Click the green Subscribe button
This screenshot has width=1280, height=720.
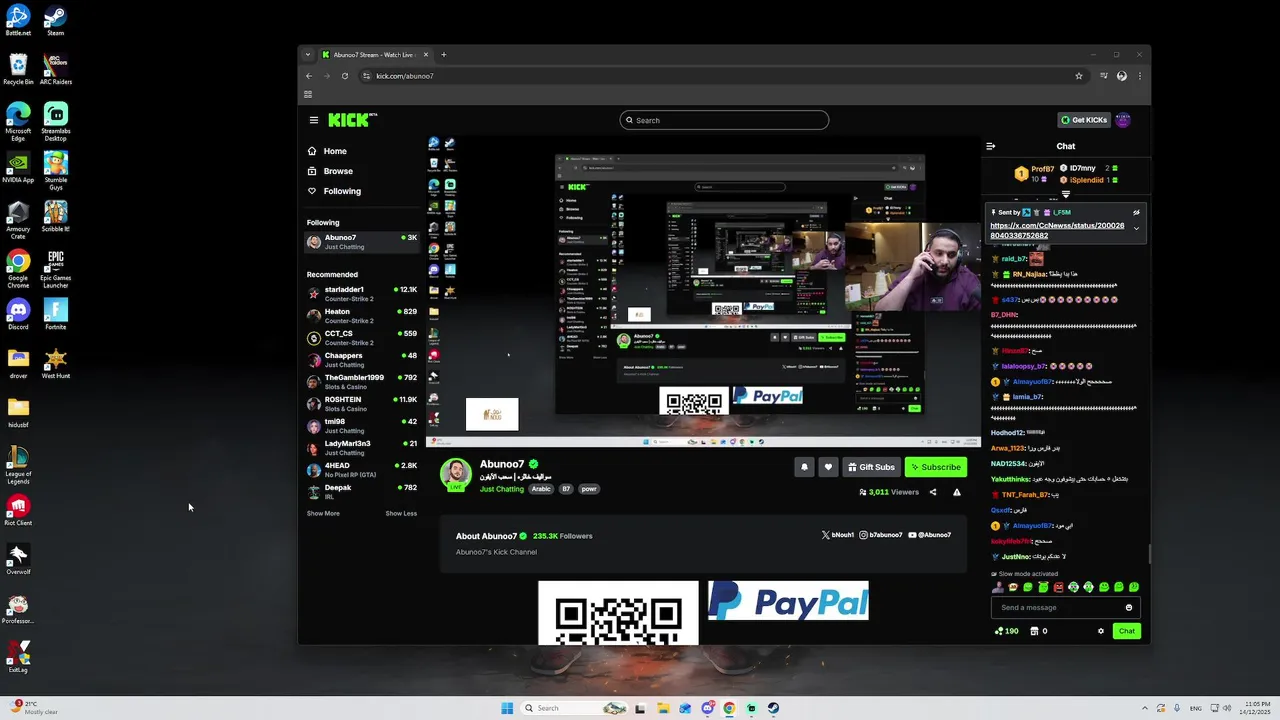pyautogui.click(x=936, y=467)
